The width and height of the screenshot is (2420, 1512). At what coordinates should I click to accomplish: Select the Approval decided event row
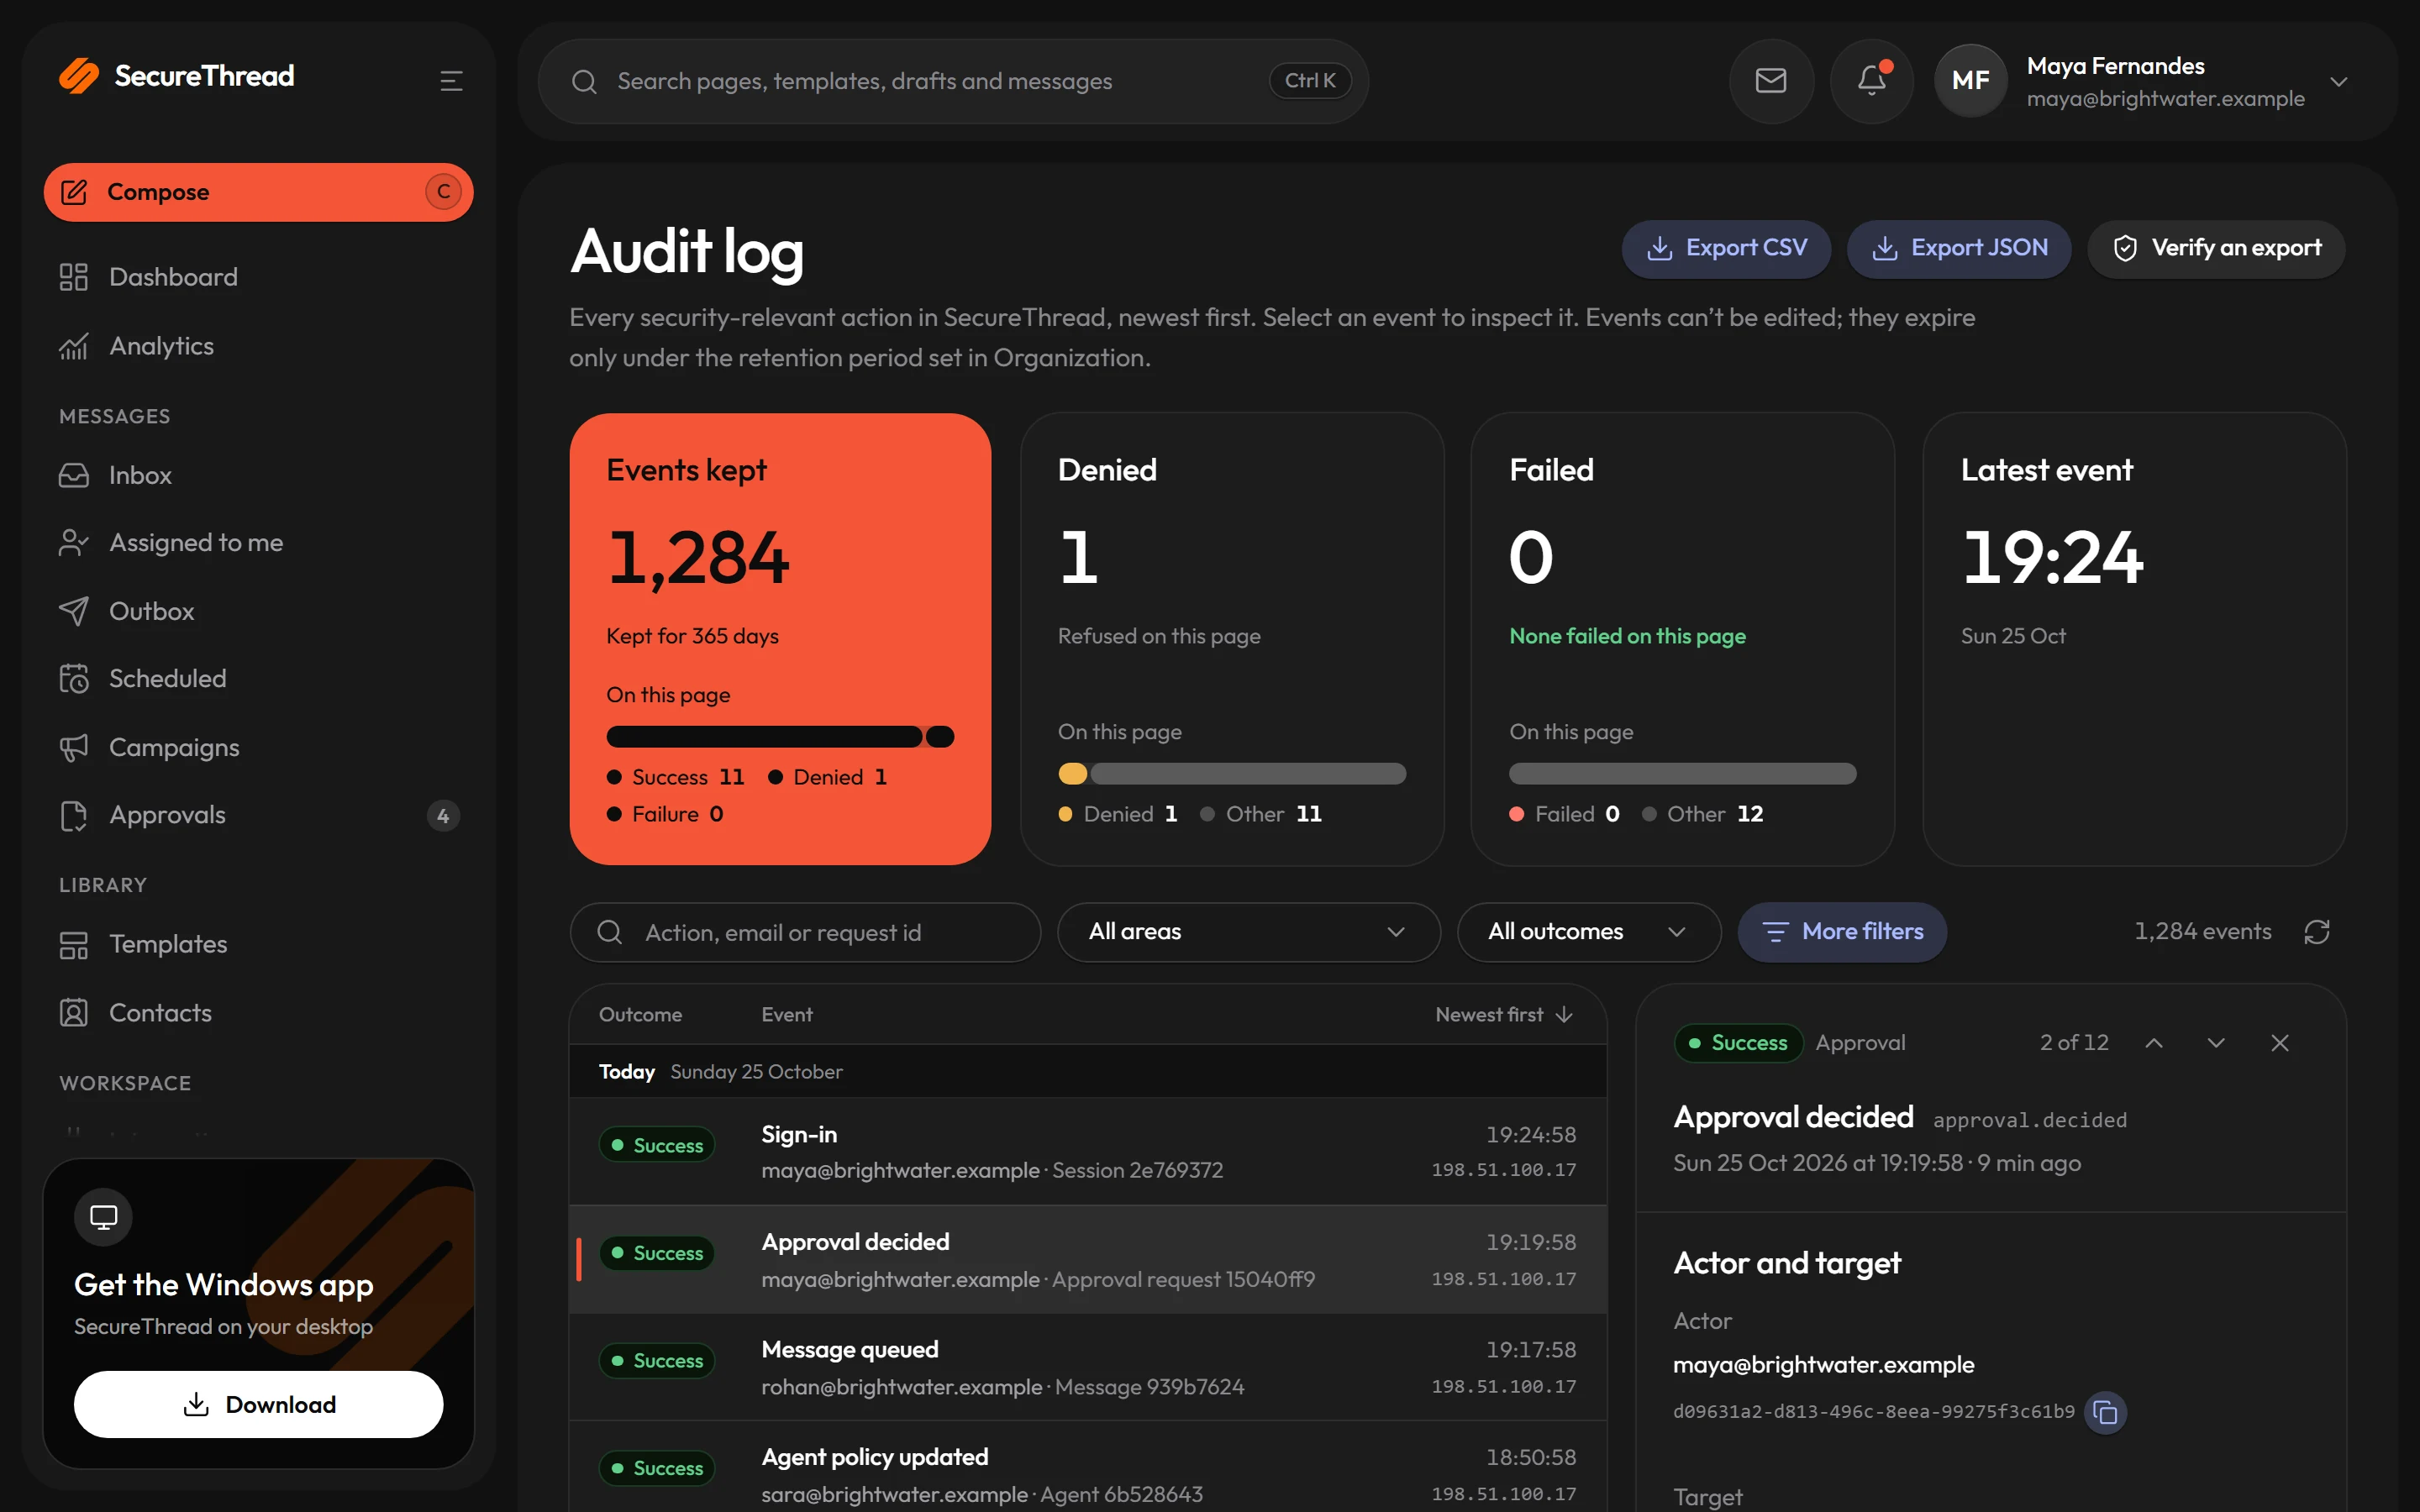point(1088,1260)
